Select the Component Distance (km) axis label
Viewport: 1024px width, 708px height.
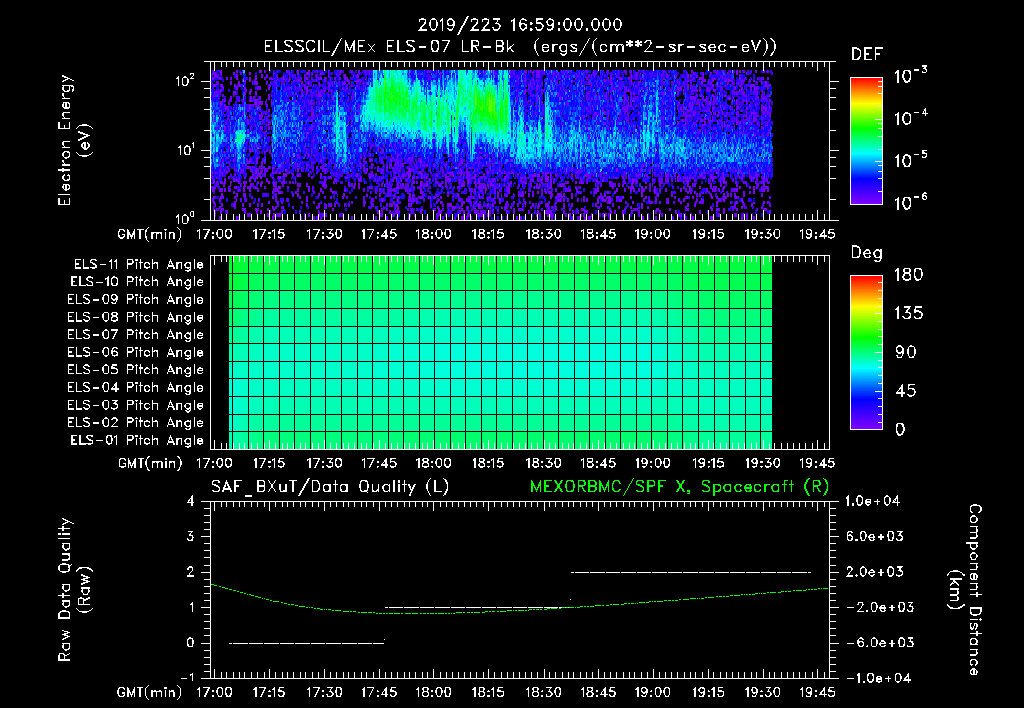click(965, 589)
